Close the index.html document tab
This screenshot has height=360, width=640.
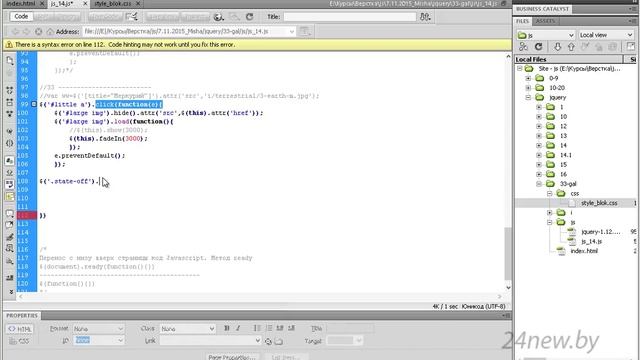(42, 4)
